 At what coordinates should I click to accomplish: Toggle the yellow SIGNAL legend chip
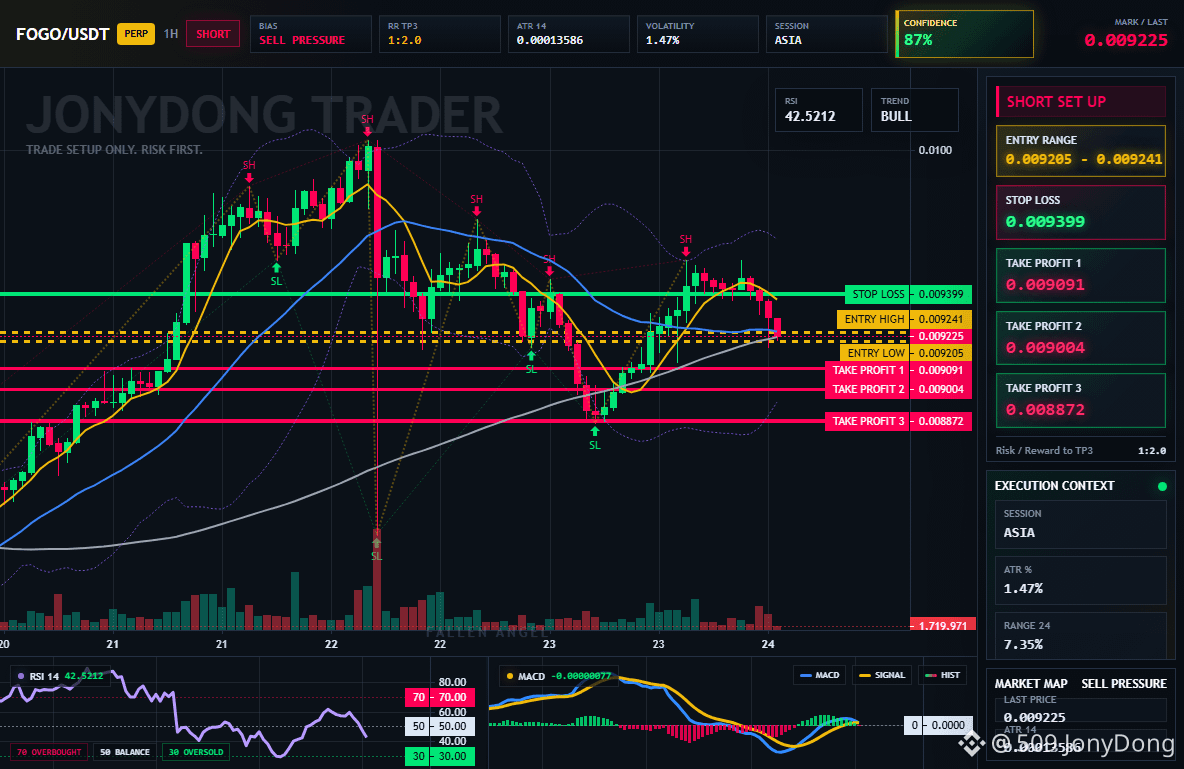coord(882,675)
